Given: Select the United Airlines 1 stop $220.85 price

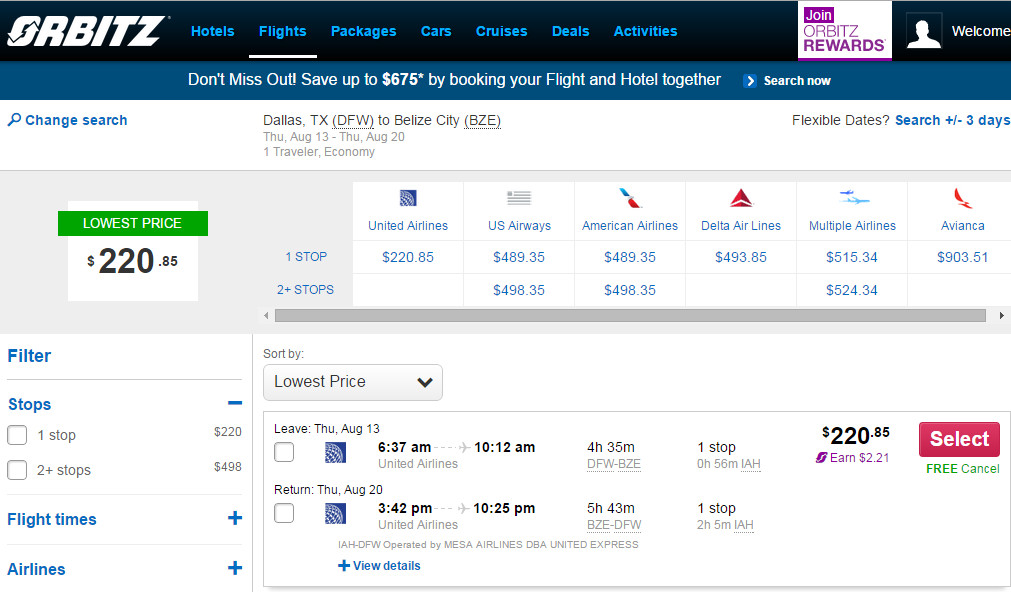Looking at the screenshot, I should click(408, 257).
